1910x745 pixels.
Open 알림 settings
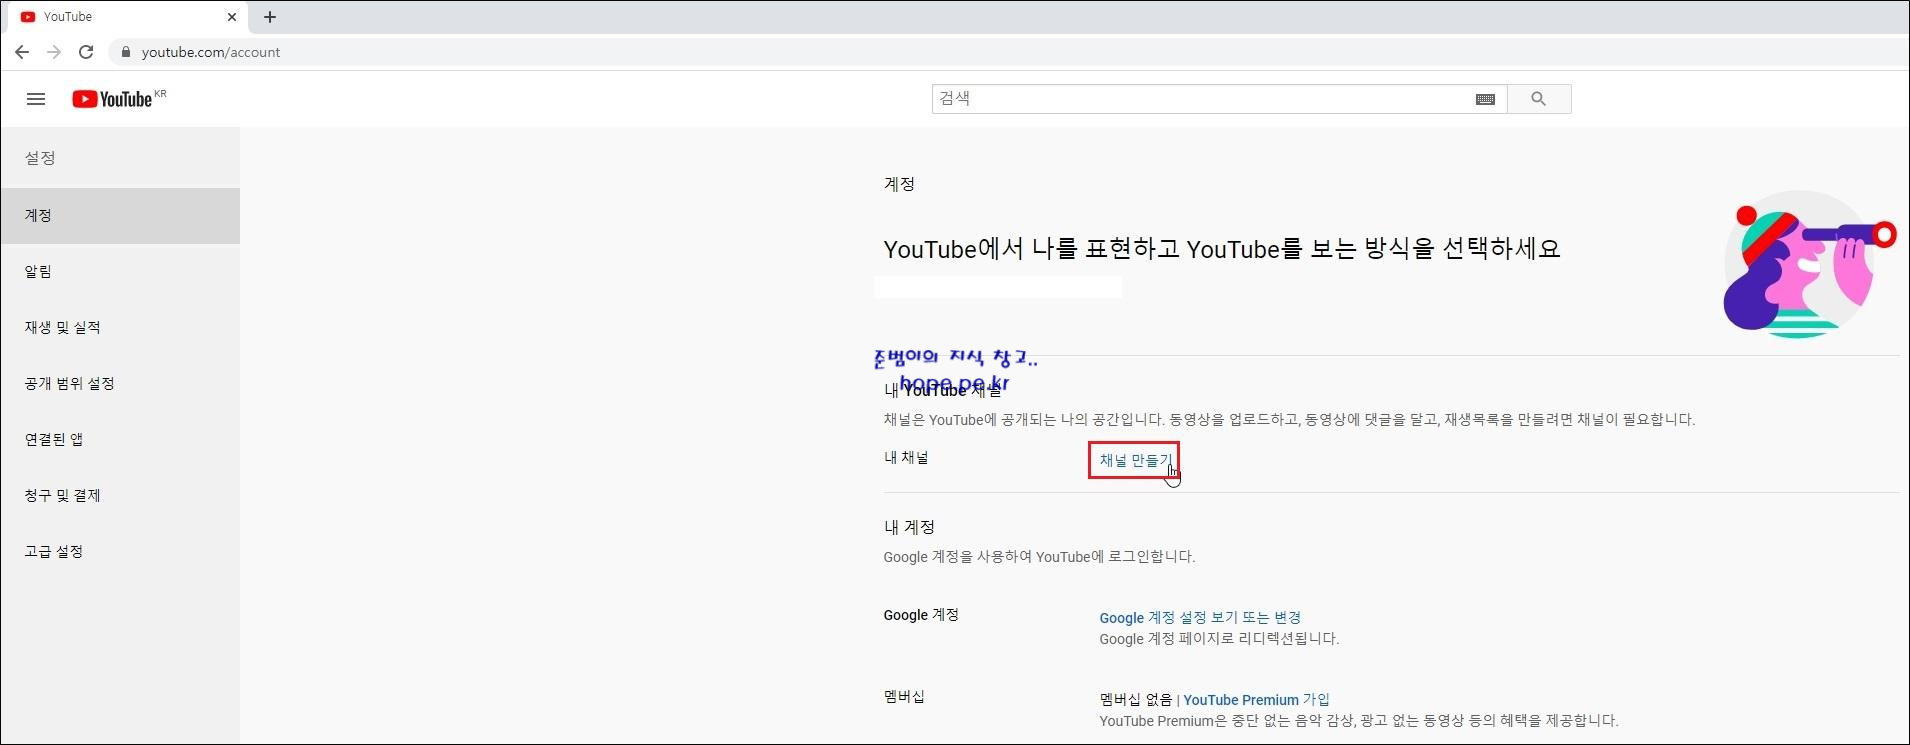pyautogui.click(x=120, y=272)
